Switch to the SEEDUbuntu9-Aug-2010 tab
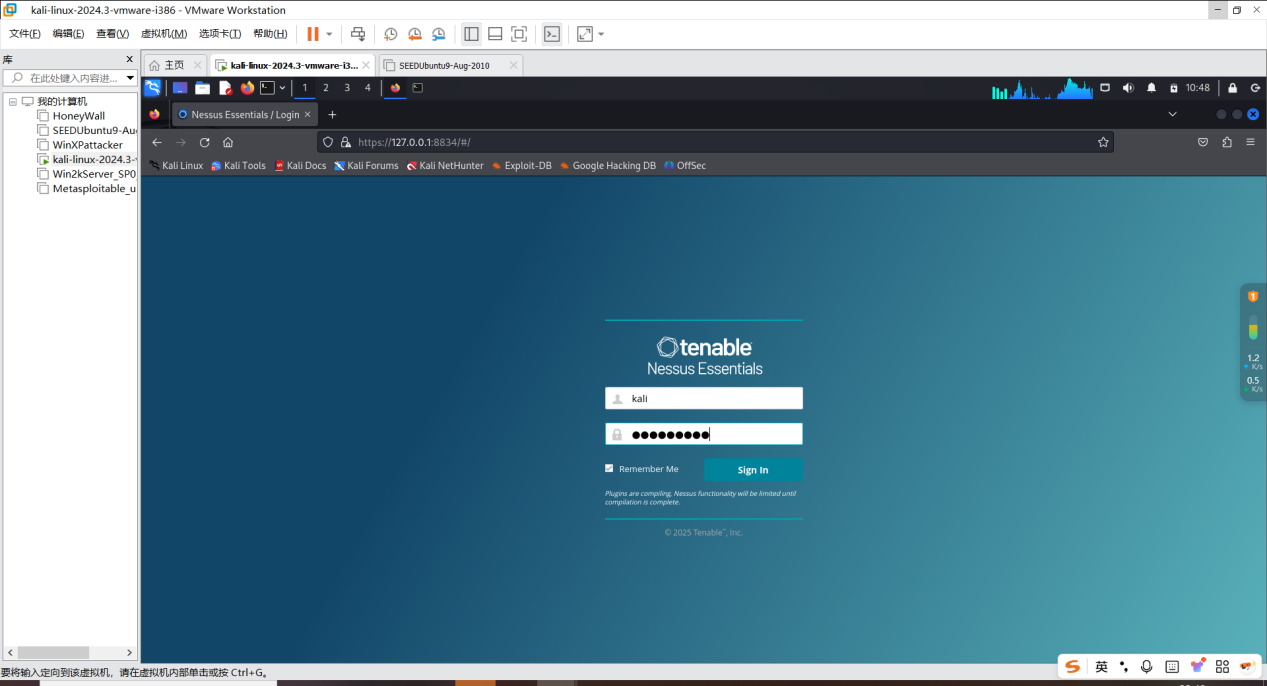This screenshot has height=686, width=1267. click(450, 65)
